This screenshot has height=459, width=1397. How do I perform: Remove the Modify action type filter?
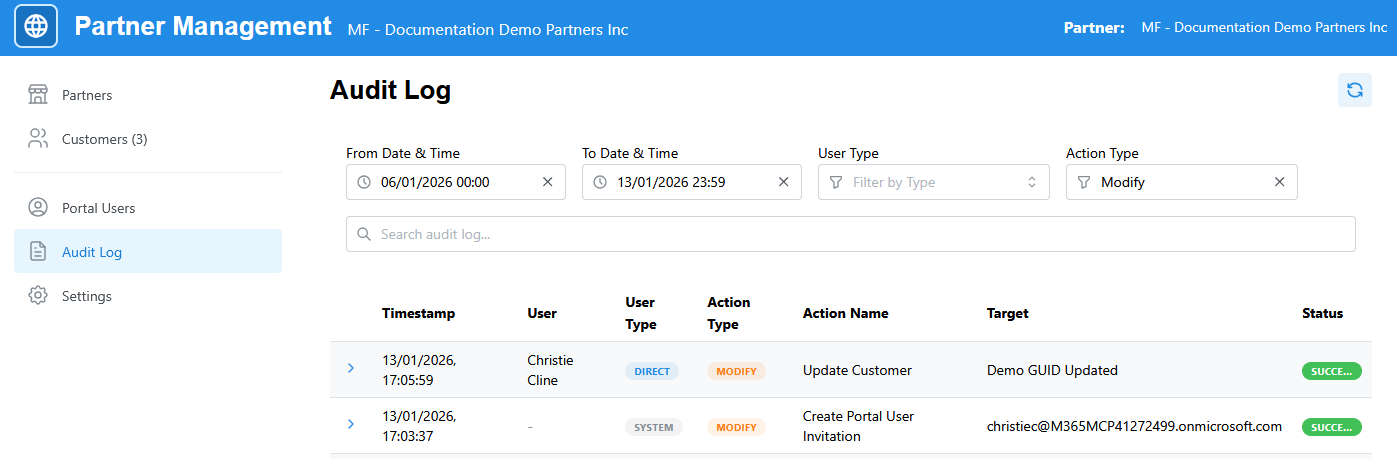click(x=1279, y=182)
